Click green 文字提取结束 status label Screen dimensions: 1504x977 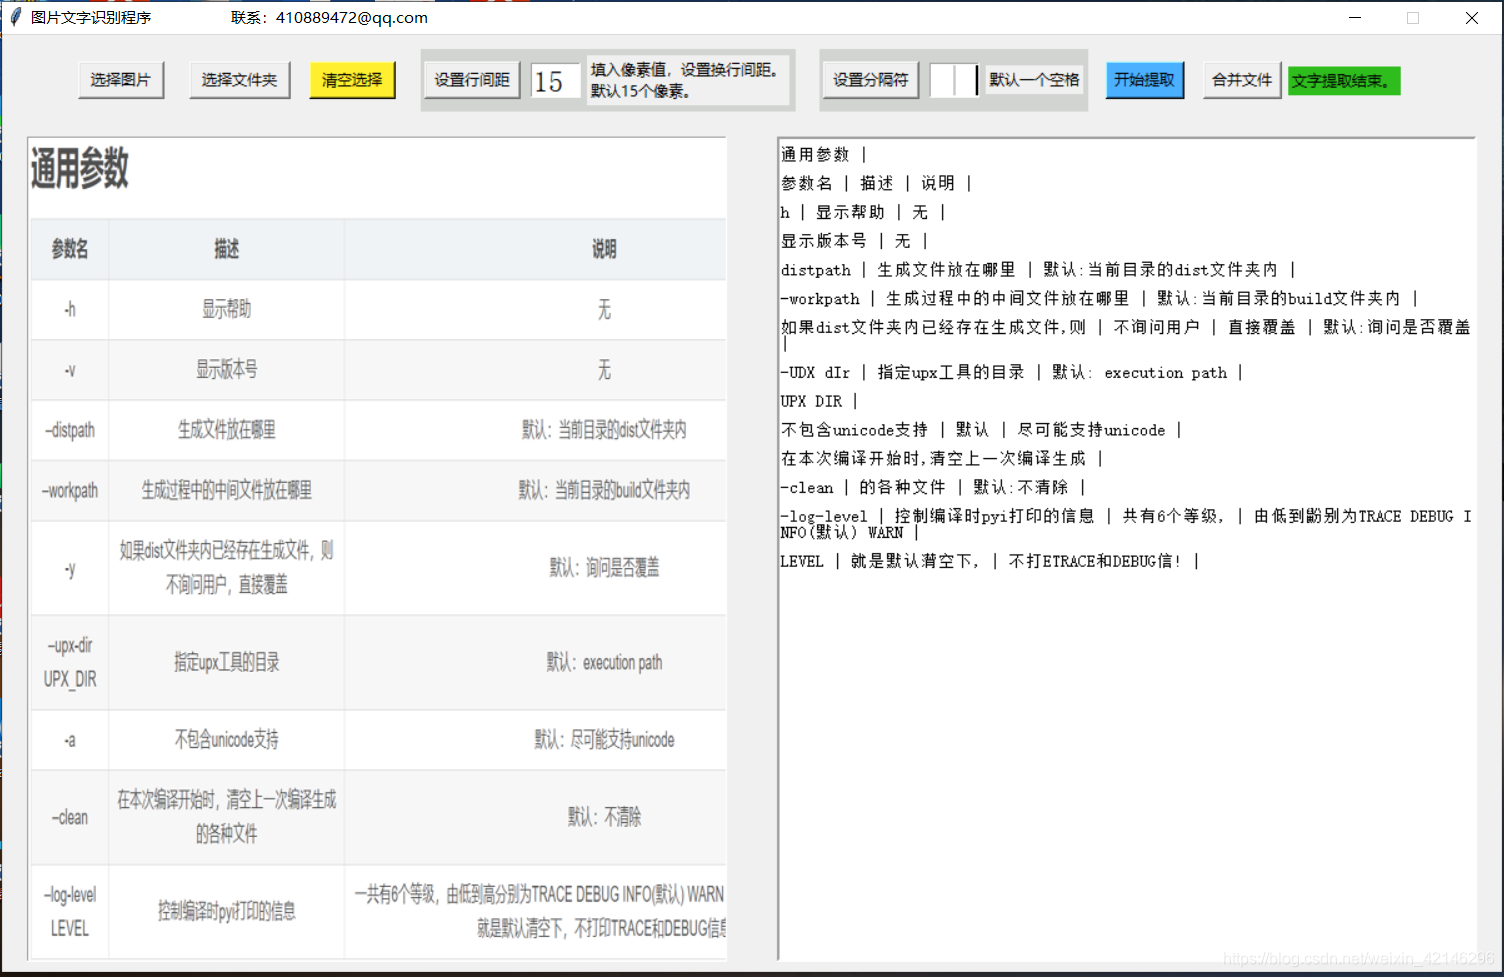[1344, 81]
